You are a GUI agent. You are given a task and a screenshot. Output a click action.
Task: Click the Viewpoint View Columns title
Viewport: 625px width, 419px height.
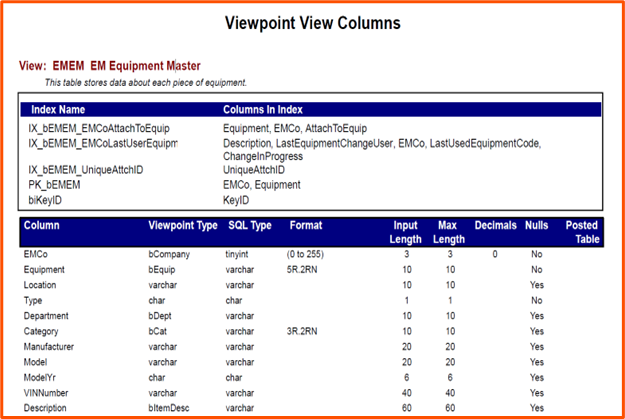click(312, 23)
